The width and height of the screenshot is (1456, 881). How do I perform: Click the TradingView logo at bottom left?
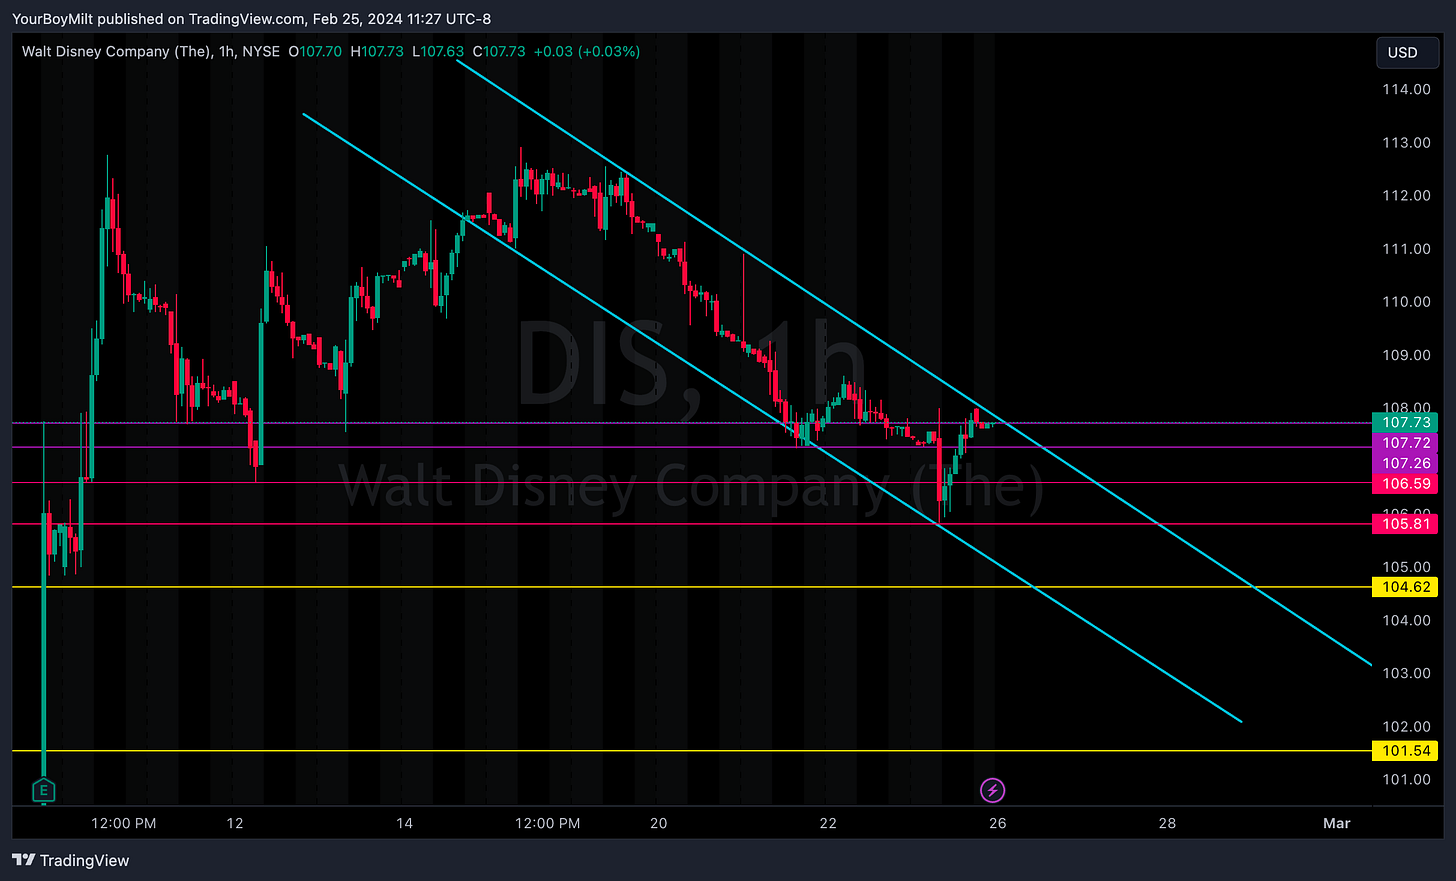tap(71, 860)
